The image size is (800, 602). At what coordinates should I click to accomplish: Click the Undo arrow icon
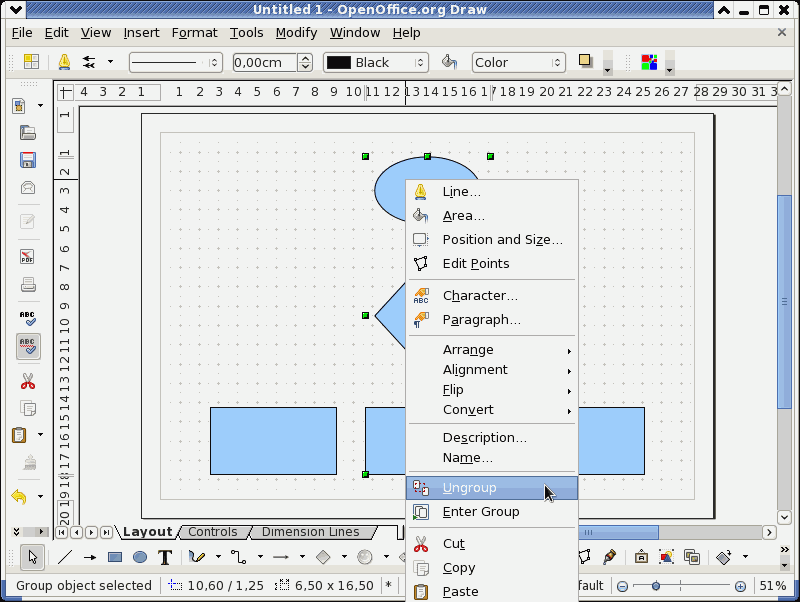pos(19,496)
